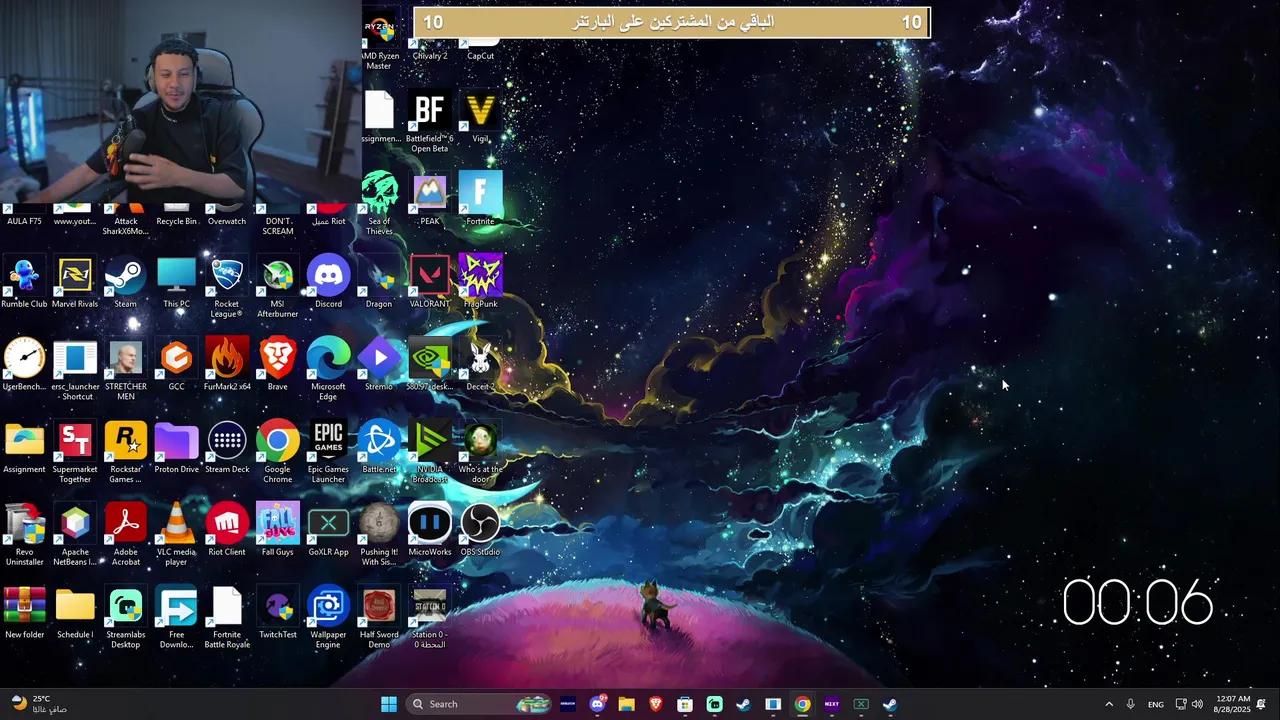
Task: Select the OBS Studio desktop shortcut
Action: click(x=480, y=530)
